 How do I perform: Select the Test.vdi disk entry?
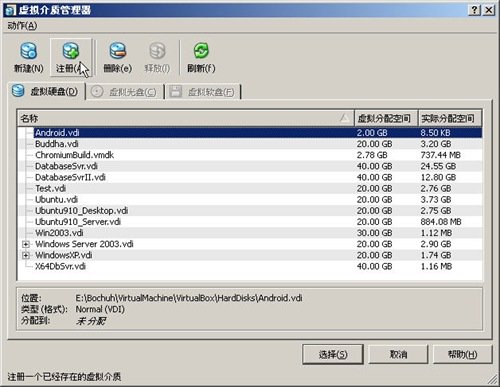(50, 188)
